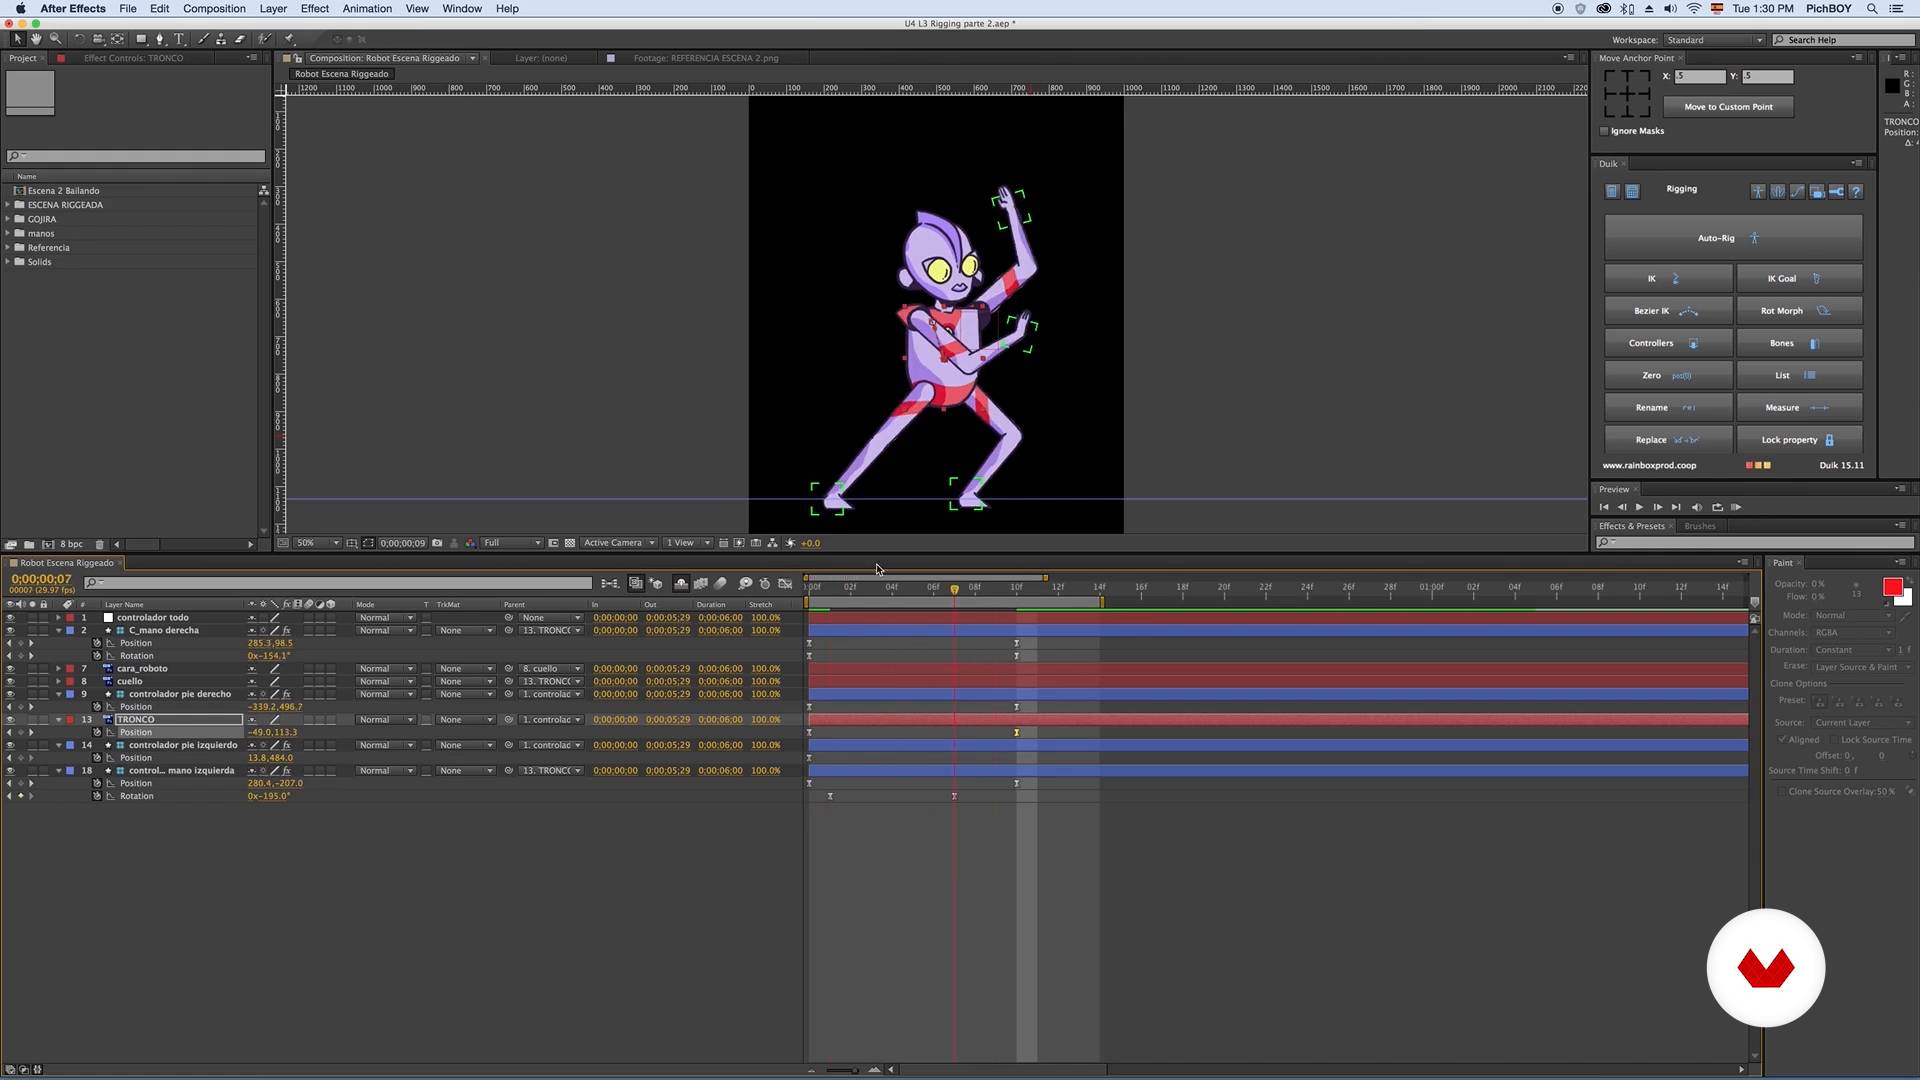
Task: Select the Pen tool
Action: [x=160, y=39]
